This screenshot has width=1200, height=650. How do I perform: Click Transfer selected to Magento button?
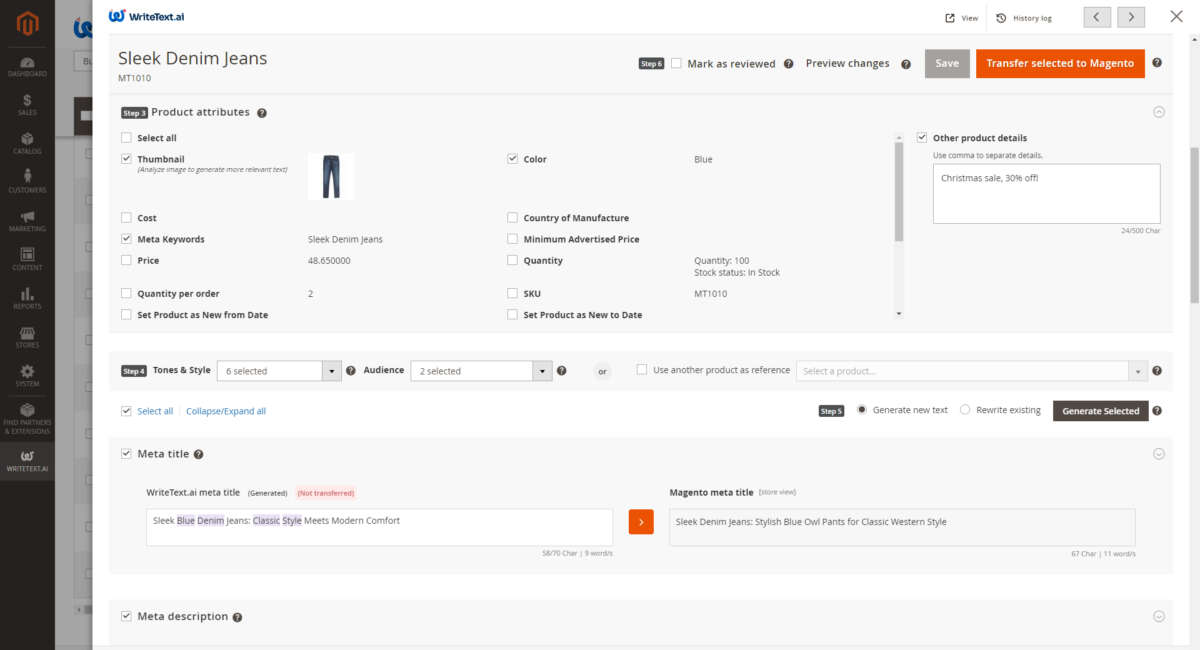pos(1060,63)
